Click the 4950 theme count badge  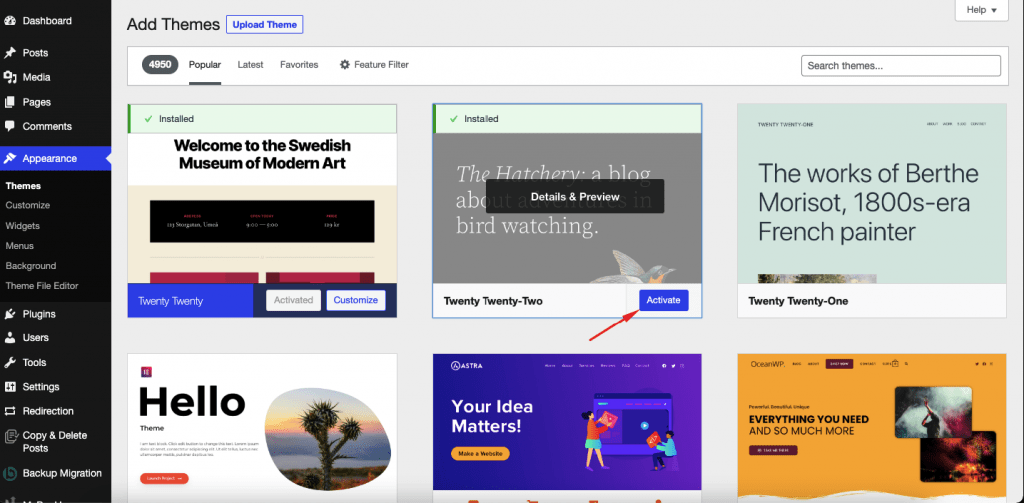pos(160,65)
